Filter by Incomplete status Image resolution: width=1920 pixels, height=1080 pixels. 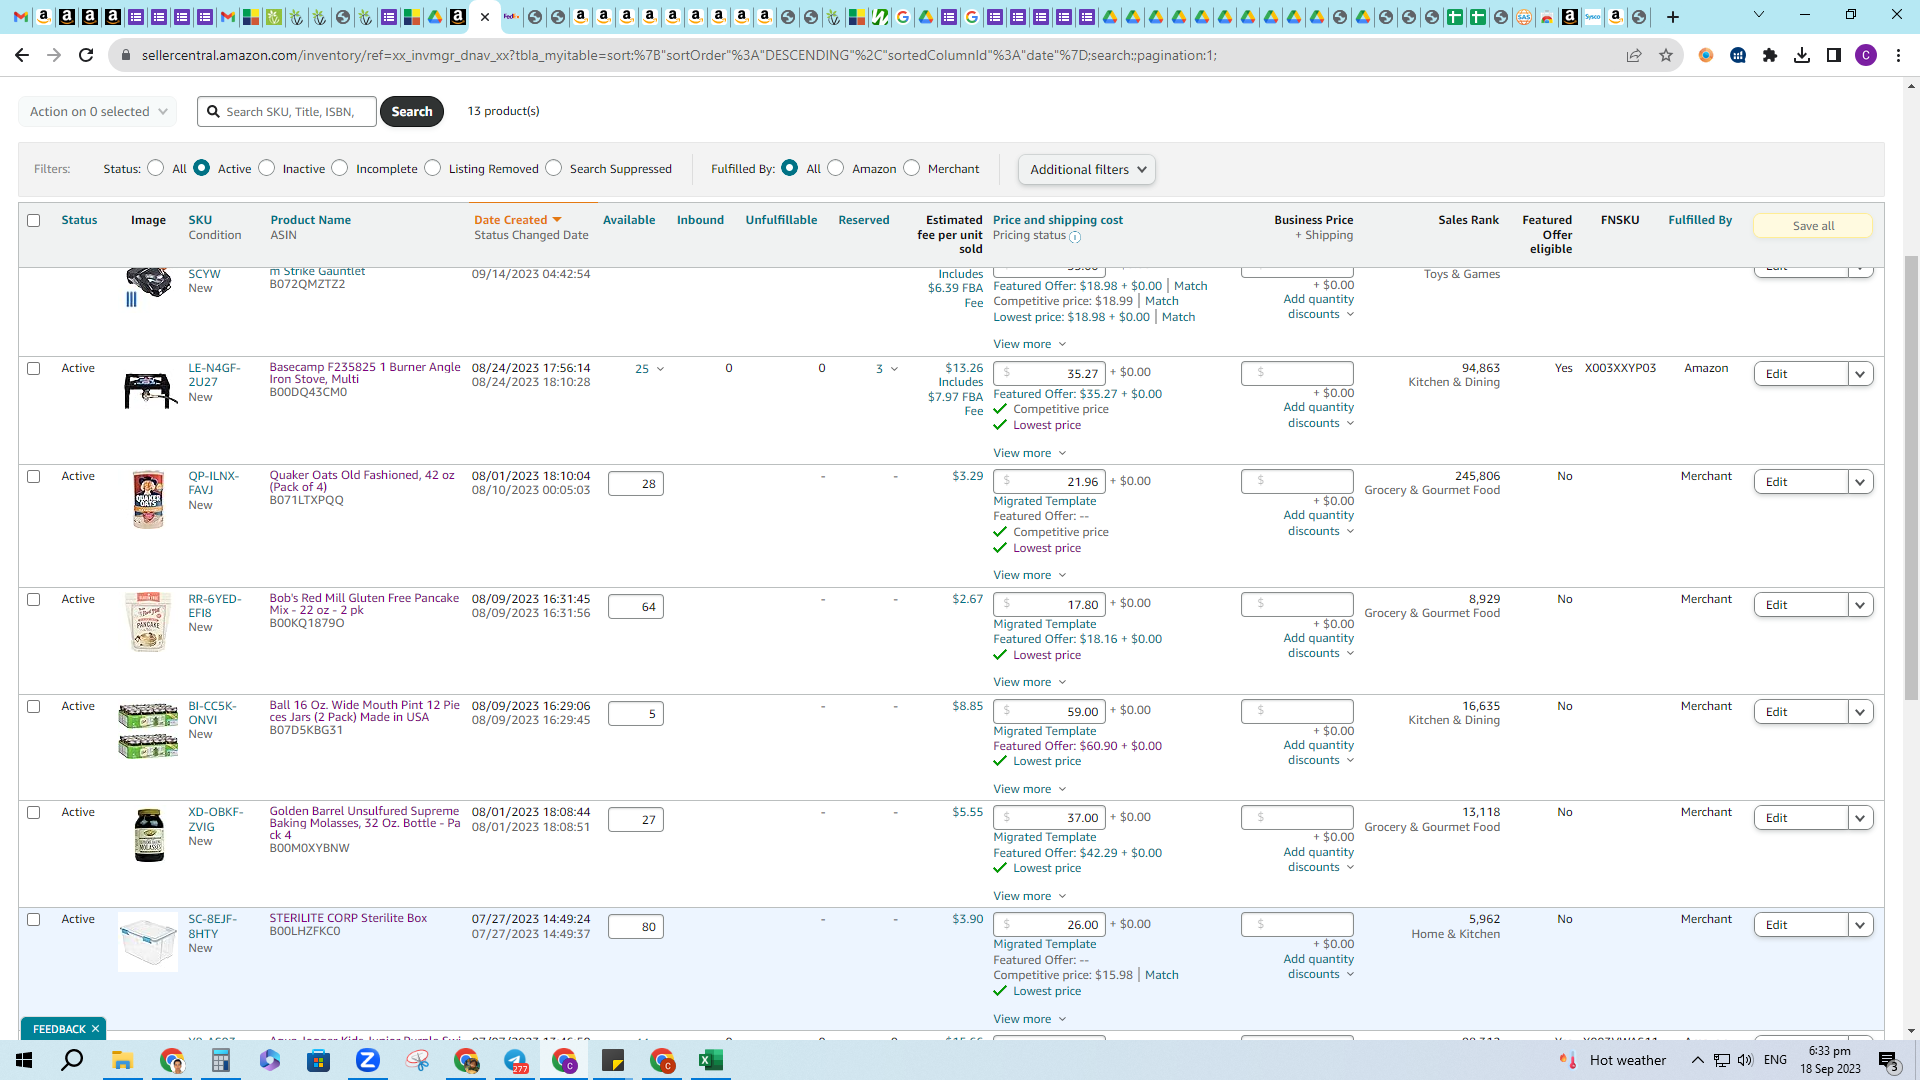pos(340,168)
